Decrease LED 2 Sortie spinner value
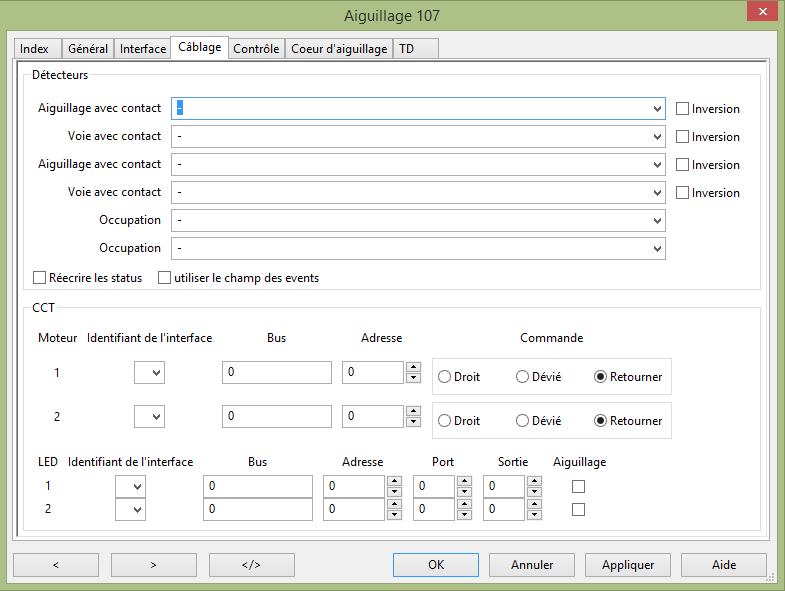This screenshot has width=785, height=591. tap(533, 515)
